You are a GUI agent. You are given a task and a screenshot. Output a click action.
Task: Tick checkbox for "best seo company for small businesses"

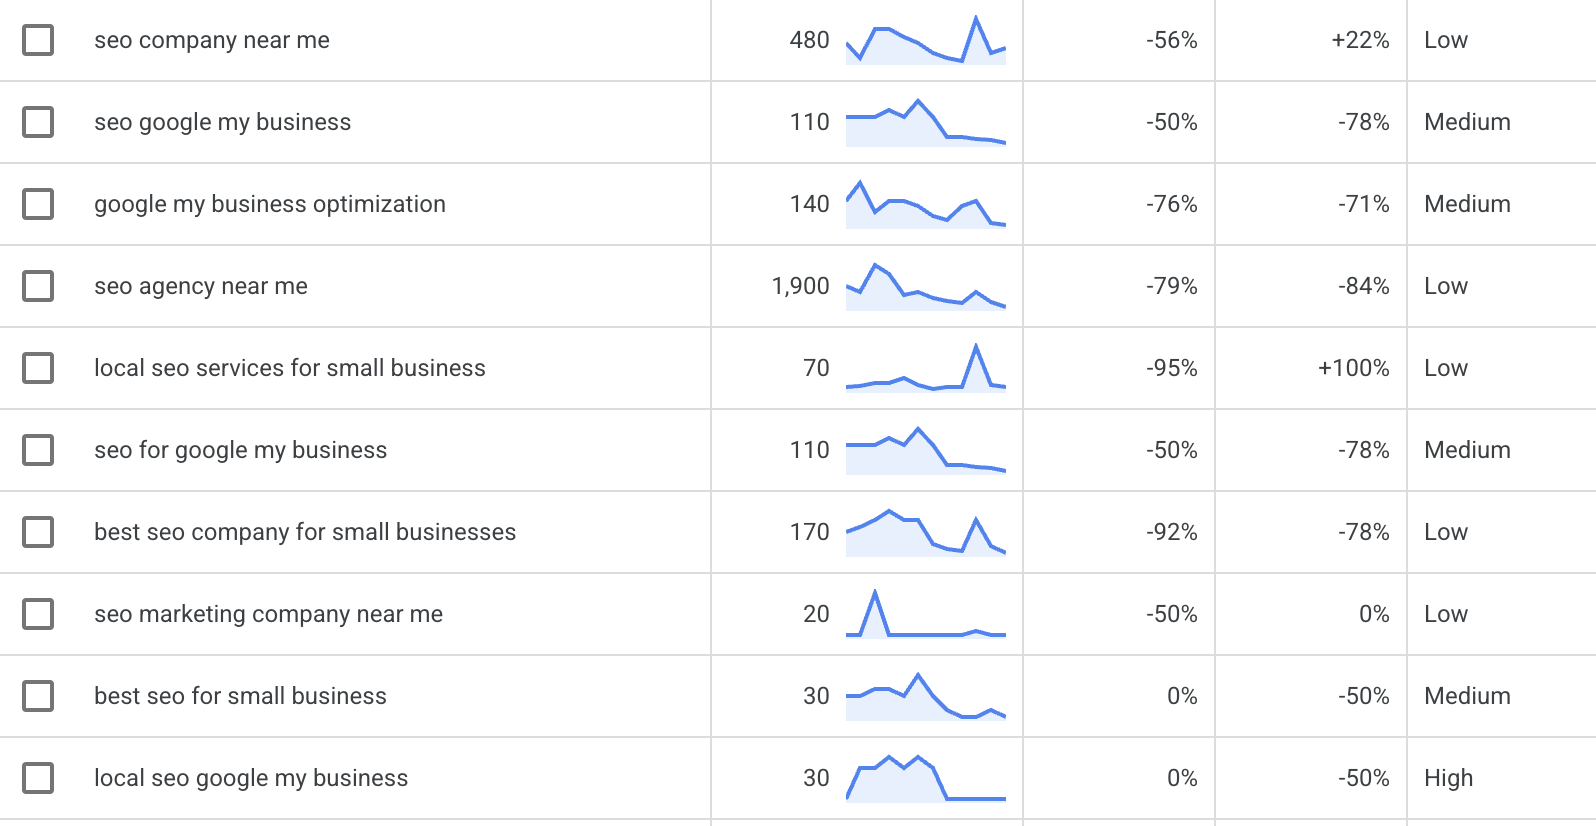37,532
